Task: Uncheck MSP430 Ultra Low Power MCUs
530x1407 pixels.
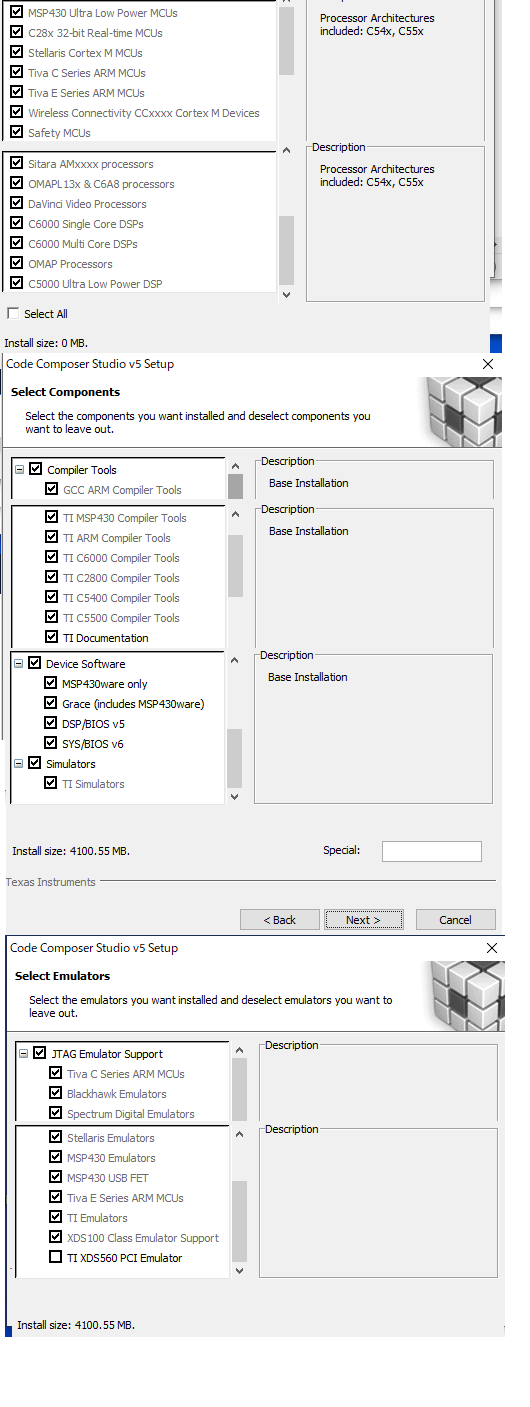Action: point(16,13)
